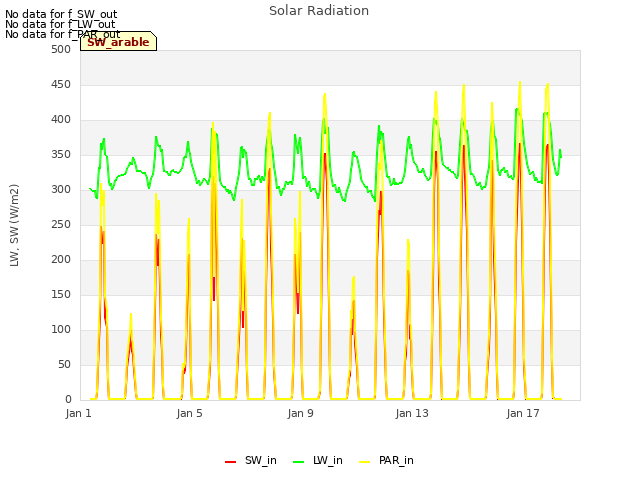Click the 300 y-axis tick label
Viewport: 640px width, 480px height.
[x=61, y=189]
